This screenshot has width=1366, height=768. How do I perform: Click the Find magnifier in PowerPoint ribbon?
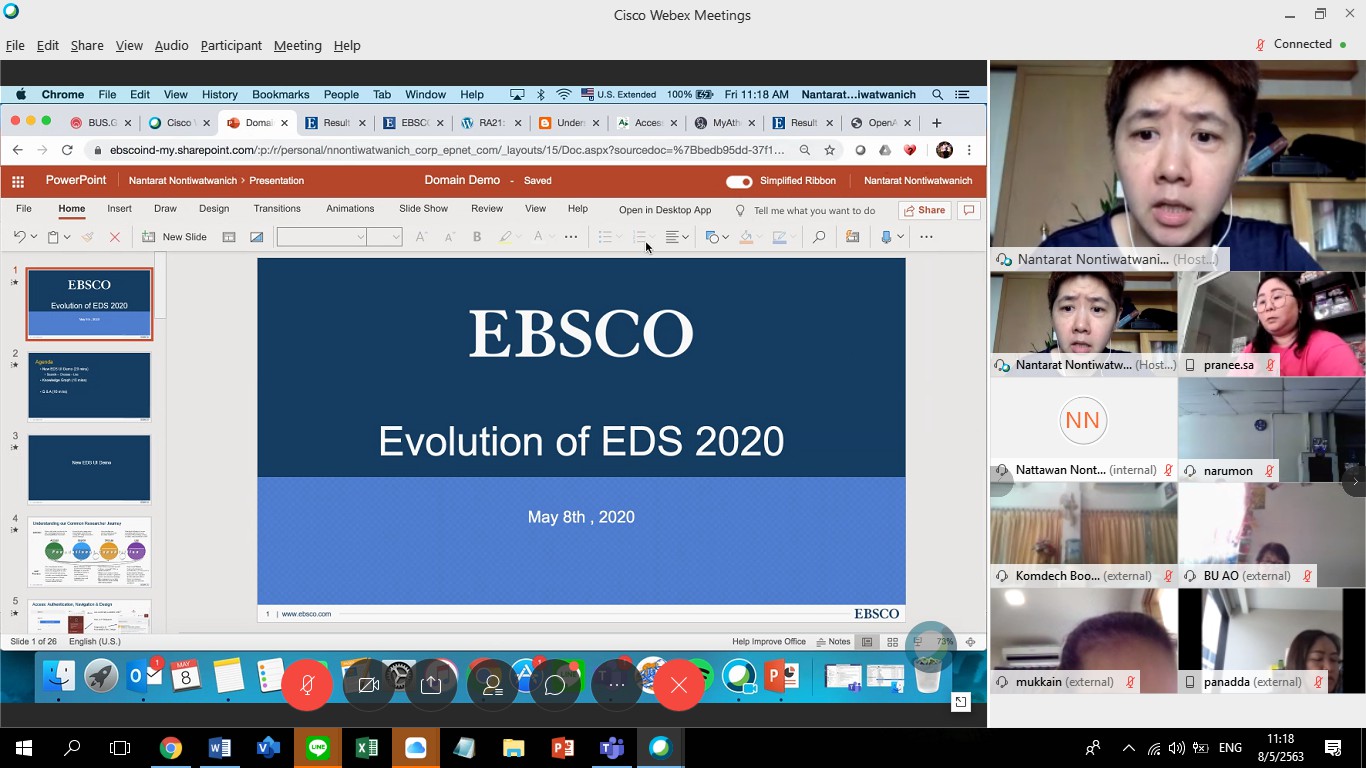tap(818, 237)
